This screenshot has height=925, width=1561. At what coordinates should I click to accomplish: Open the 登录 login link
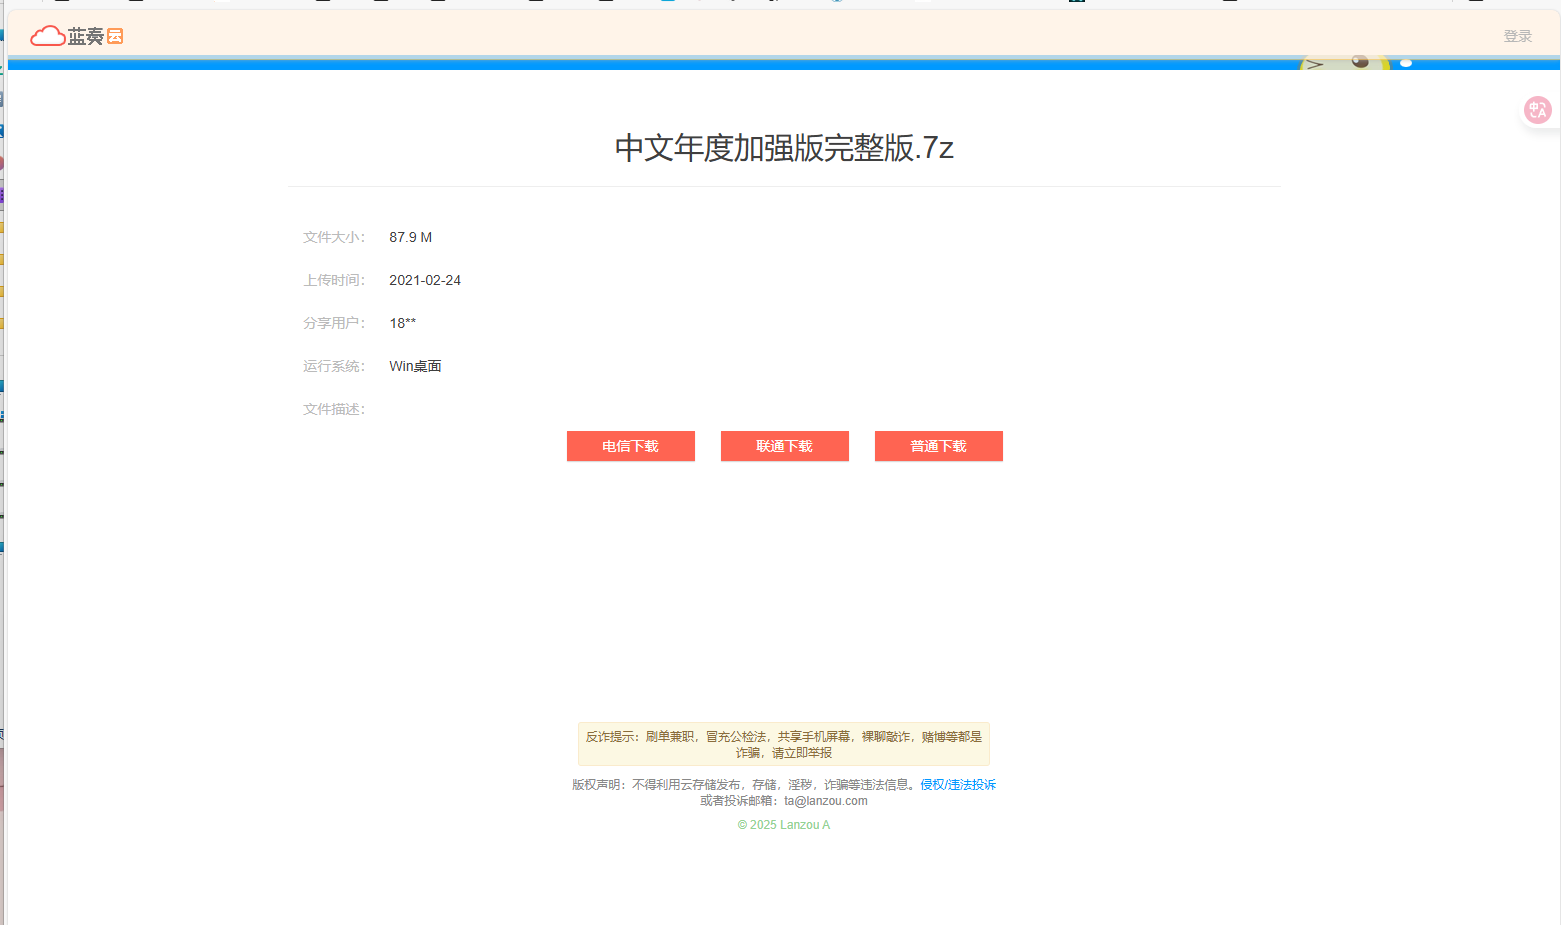(x=1518, y=35)
